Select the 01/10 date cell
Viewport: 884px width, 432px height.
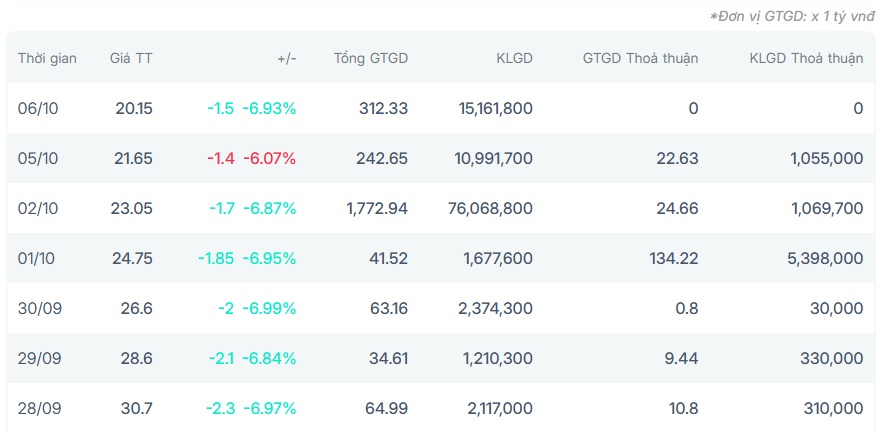pos(37,258)
